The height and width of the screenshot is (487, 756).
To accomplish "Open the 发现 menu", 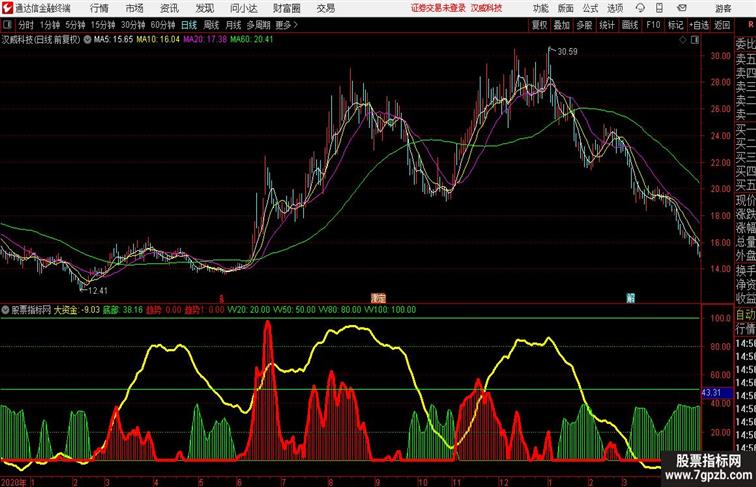I will coord(204,8).
